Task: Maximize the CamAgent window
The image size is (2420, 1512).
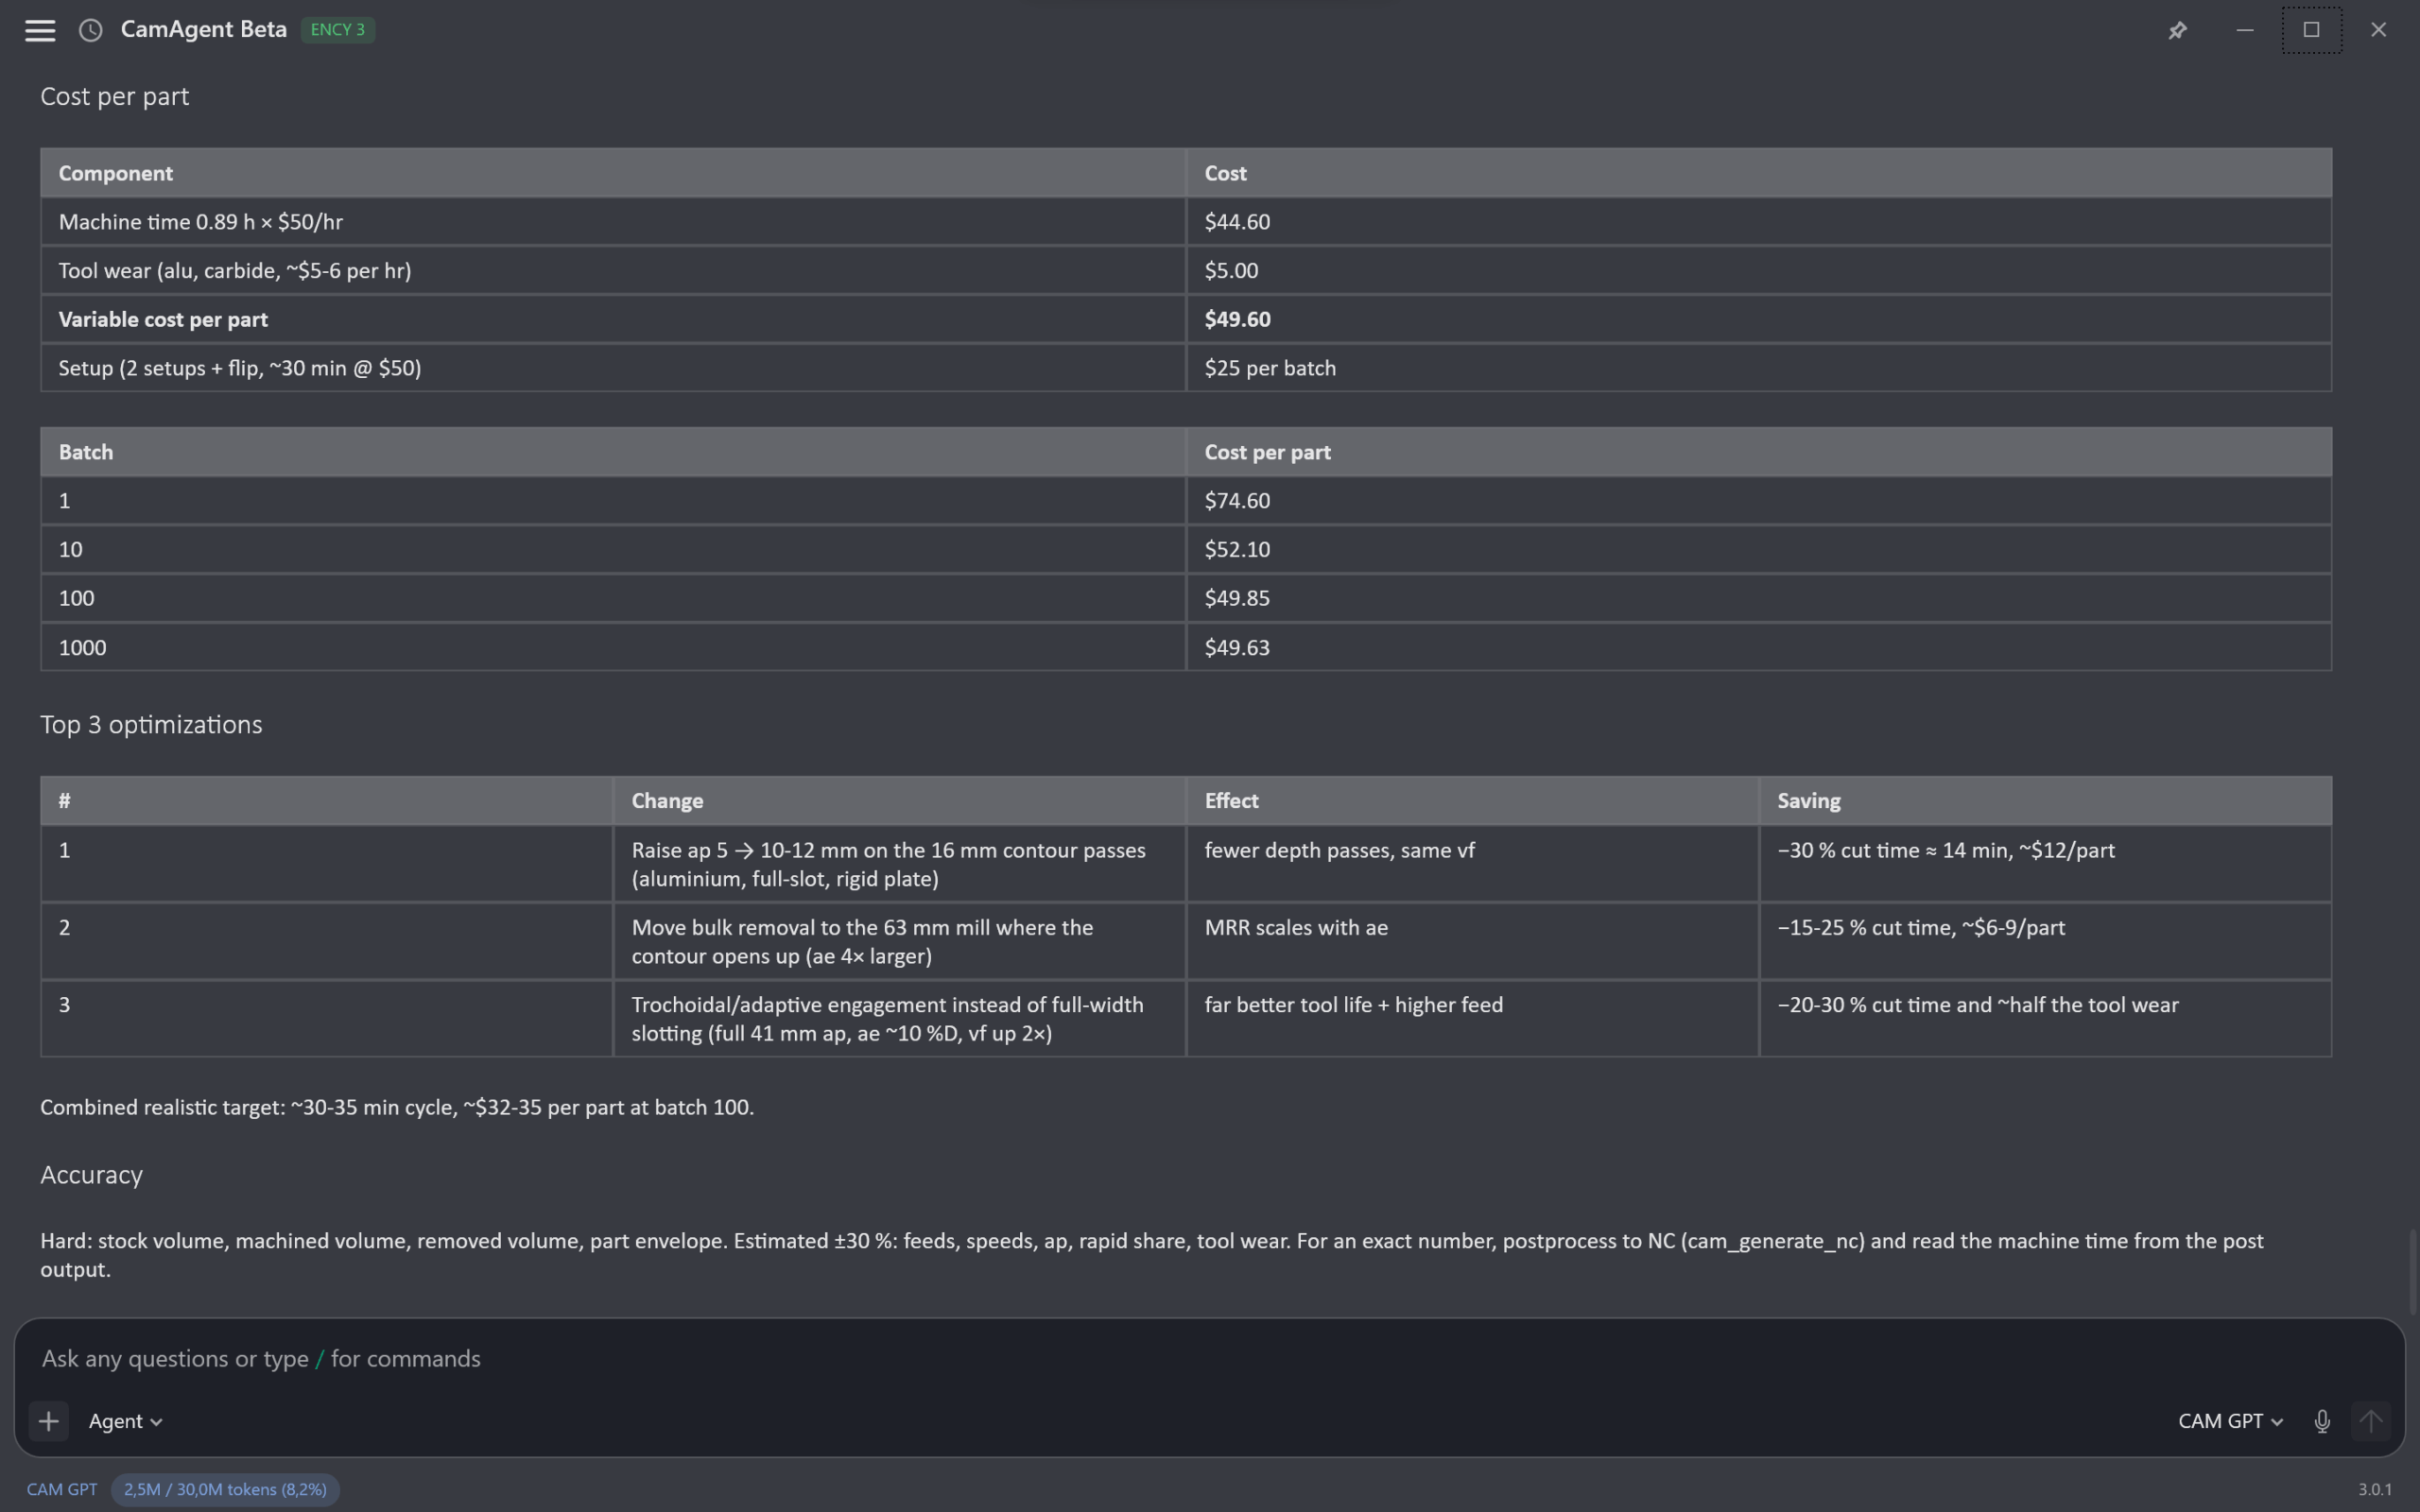Action: pos(2311,30)
